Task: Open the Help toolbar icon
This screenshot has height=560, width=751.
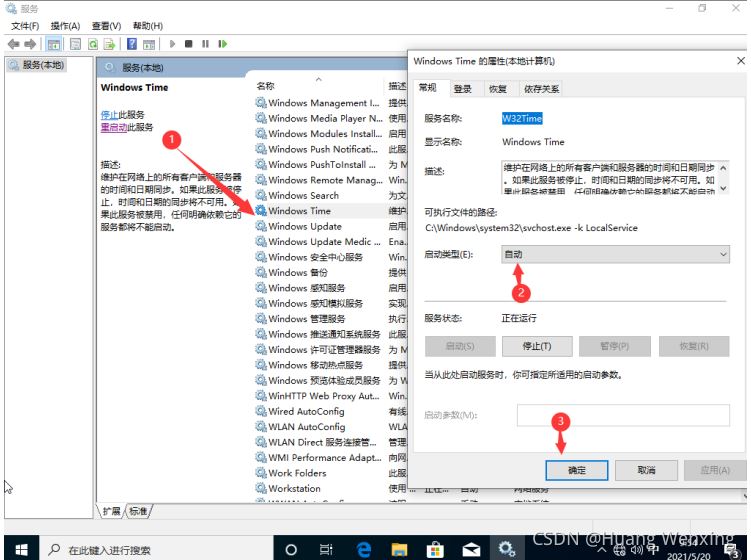Action: pos(132,44)
